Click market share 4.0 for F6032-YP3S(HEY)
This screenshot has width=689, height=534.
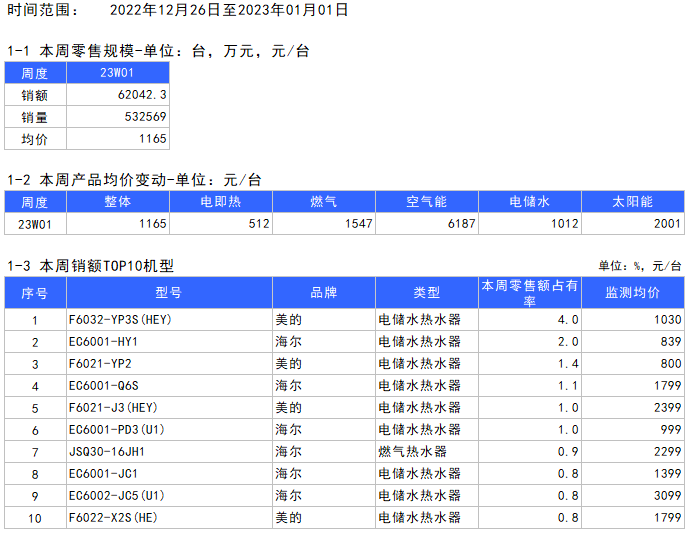point(568,320)
